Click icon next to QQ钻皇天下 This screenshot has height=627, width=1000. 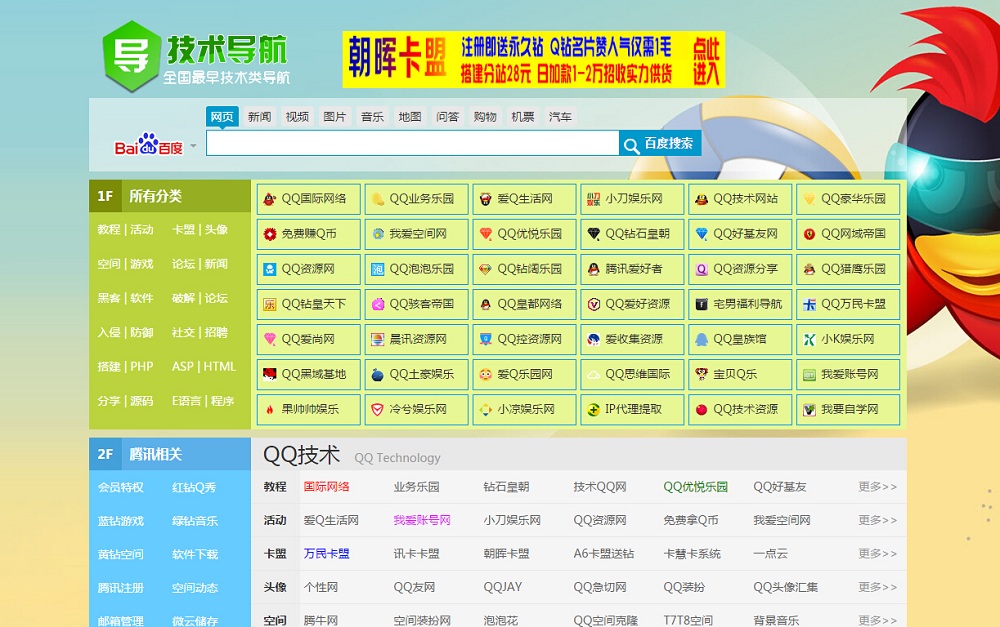click(270, 304)
